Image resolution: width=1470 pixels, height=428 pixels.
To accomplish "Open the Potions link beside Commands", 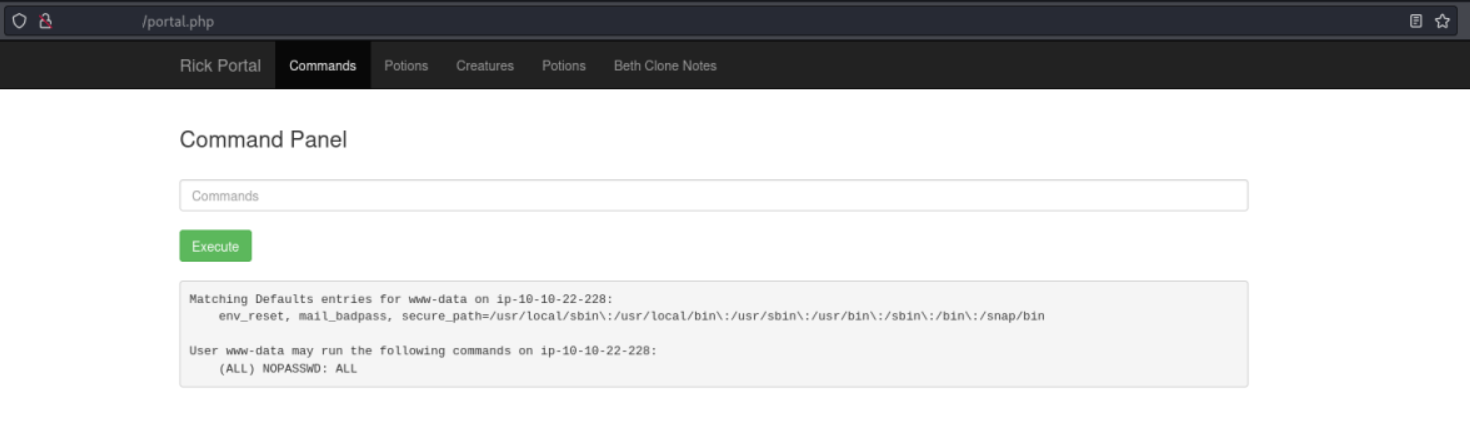I will (x=406, y=66).
